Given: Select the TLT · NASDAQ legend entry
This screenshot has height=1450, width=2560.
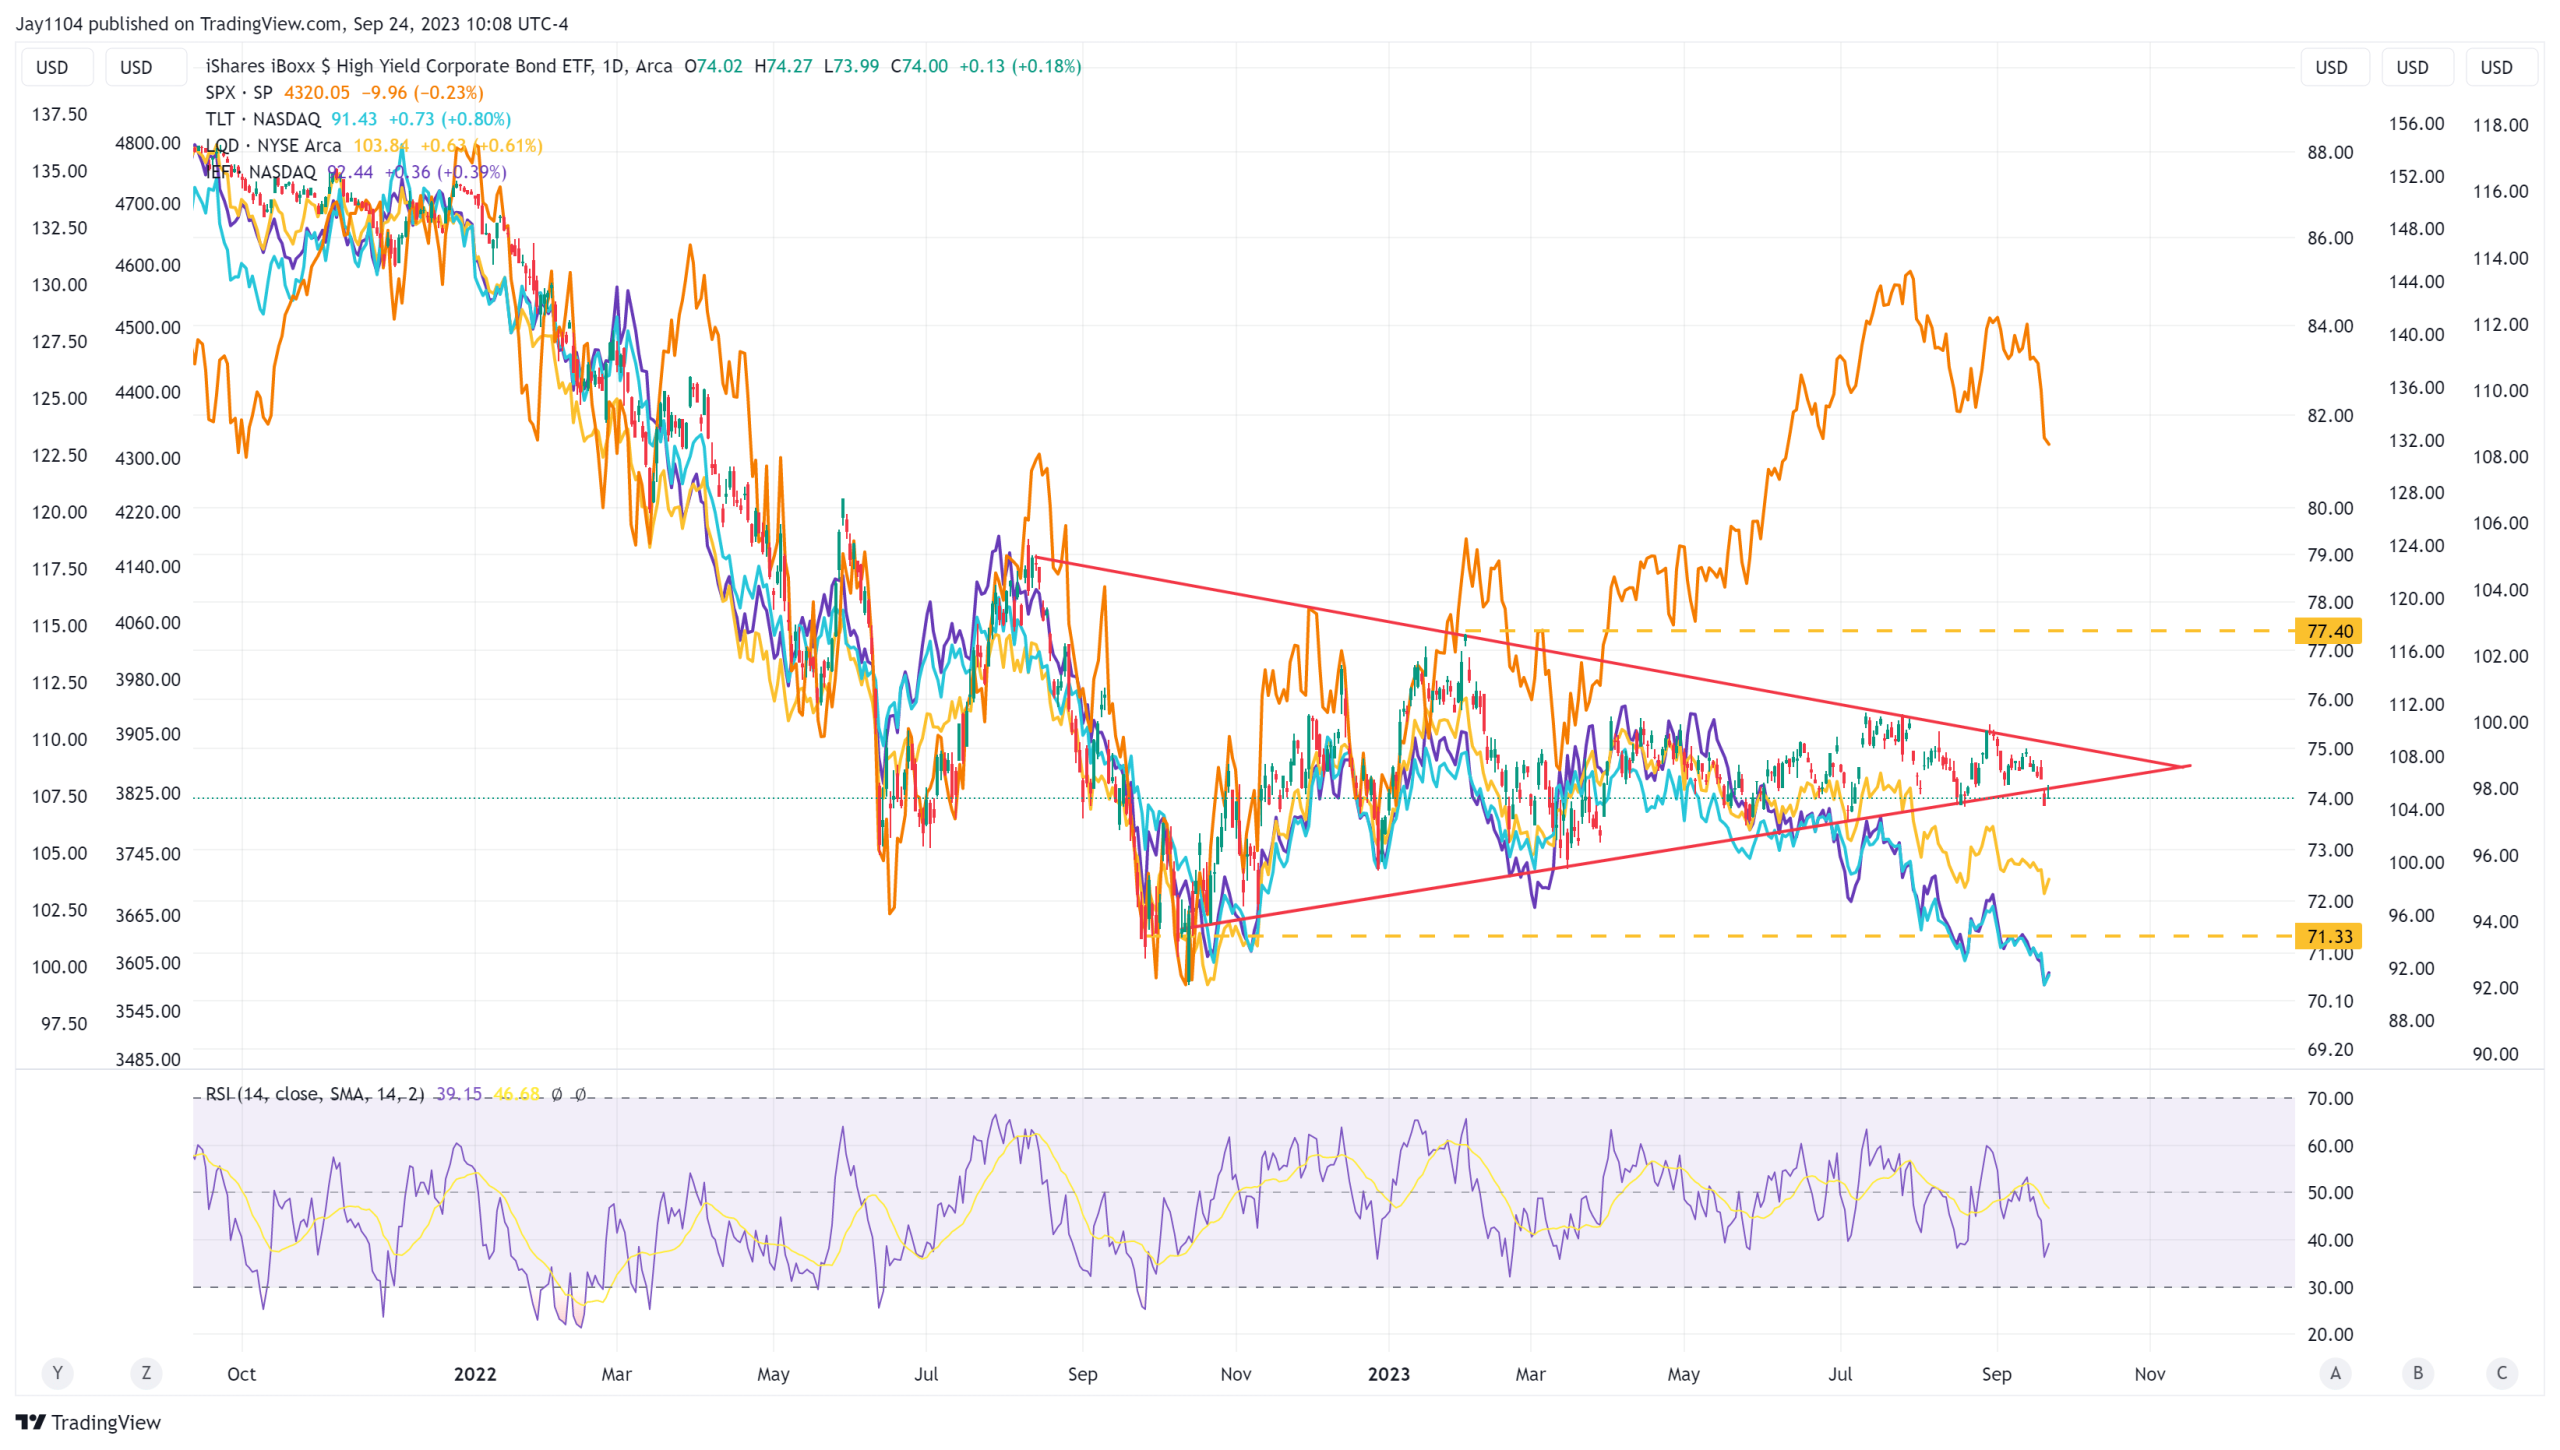Looking at the screenshot, I should click(x=263, y=119).
